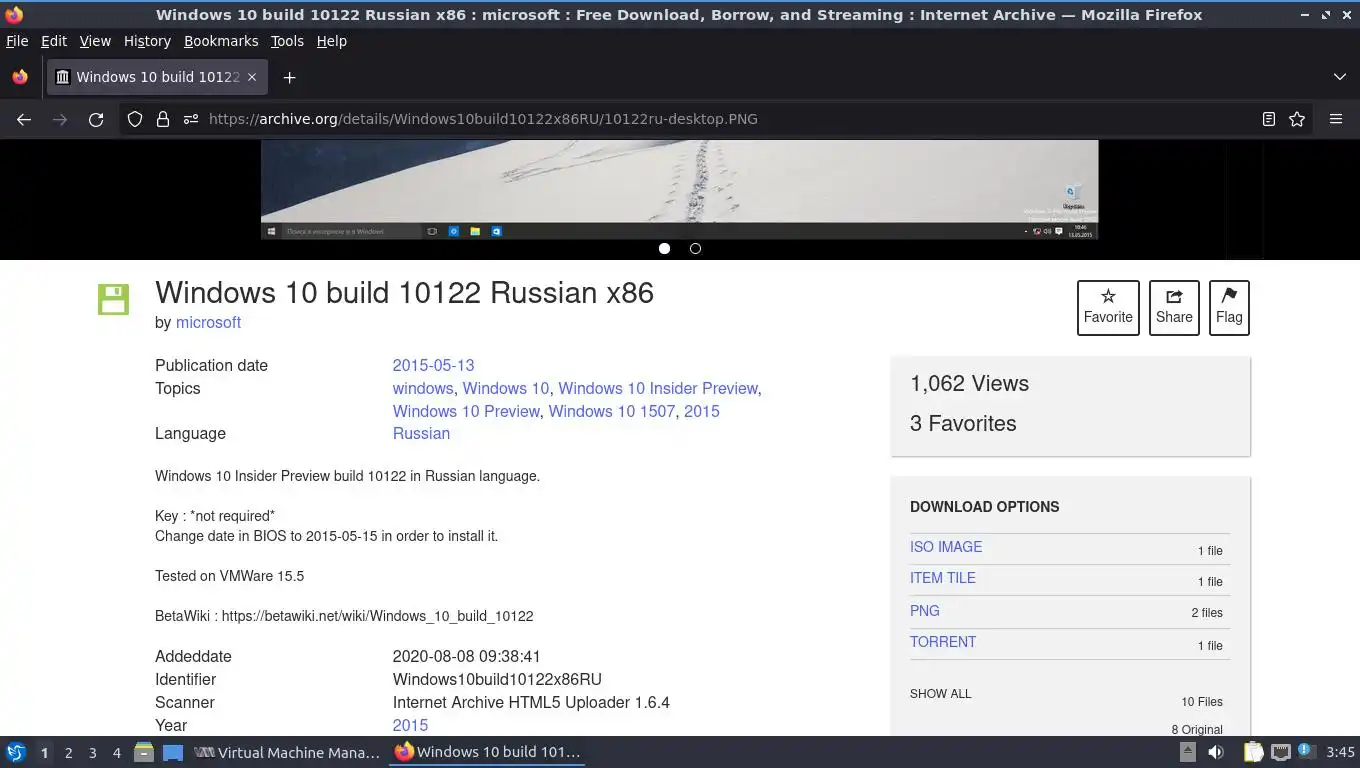1360x768 pixels.
Task: Click the Windows 10 desktop screenshot preview
Action: (679, 189)
